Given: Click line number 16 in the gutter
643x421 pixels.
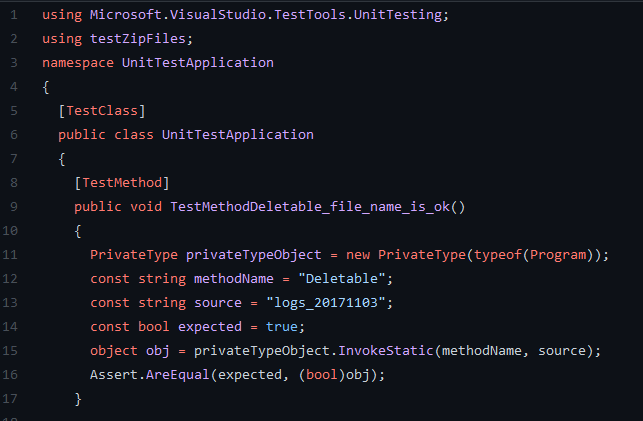Looking at the screenshot, I should (10, 375).
